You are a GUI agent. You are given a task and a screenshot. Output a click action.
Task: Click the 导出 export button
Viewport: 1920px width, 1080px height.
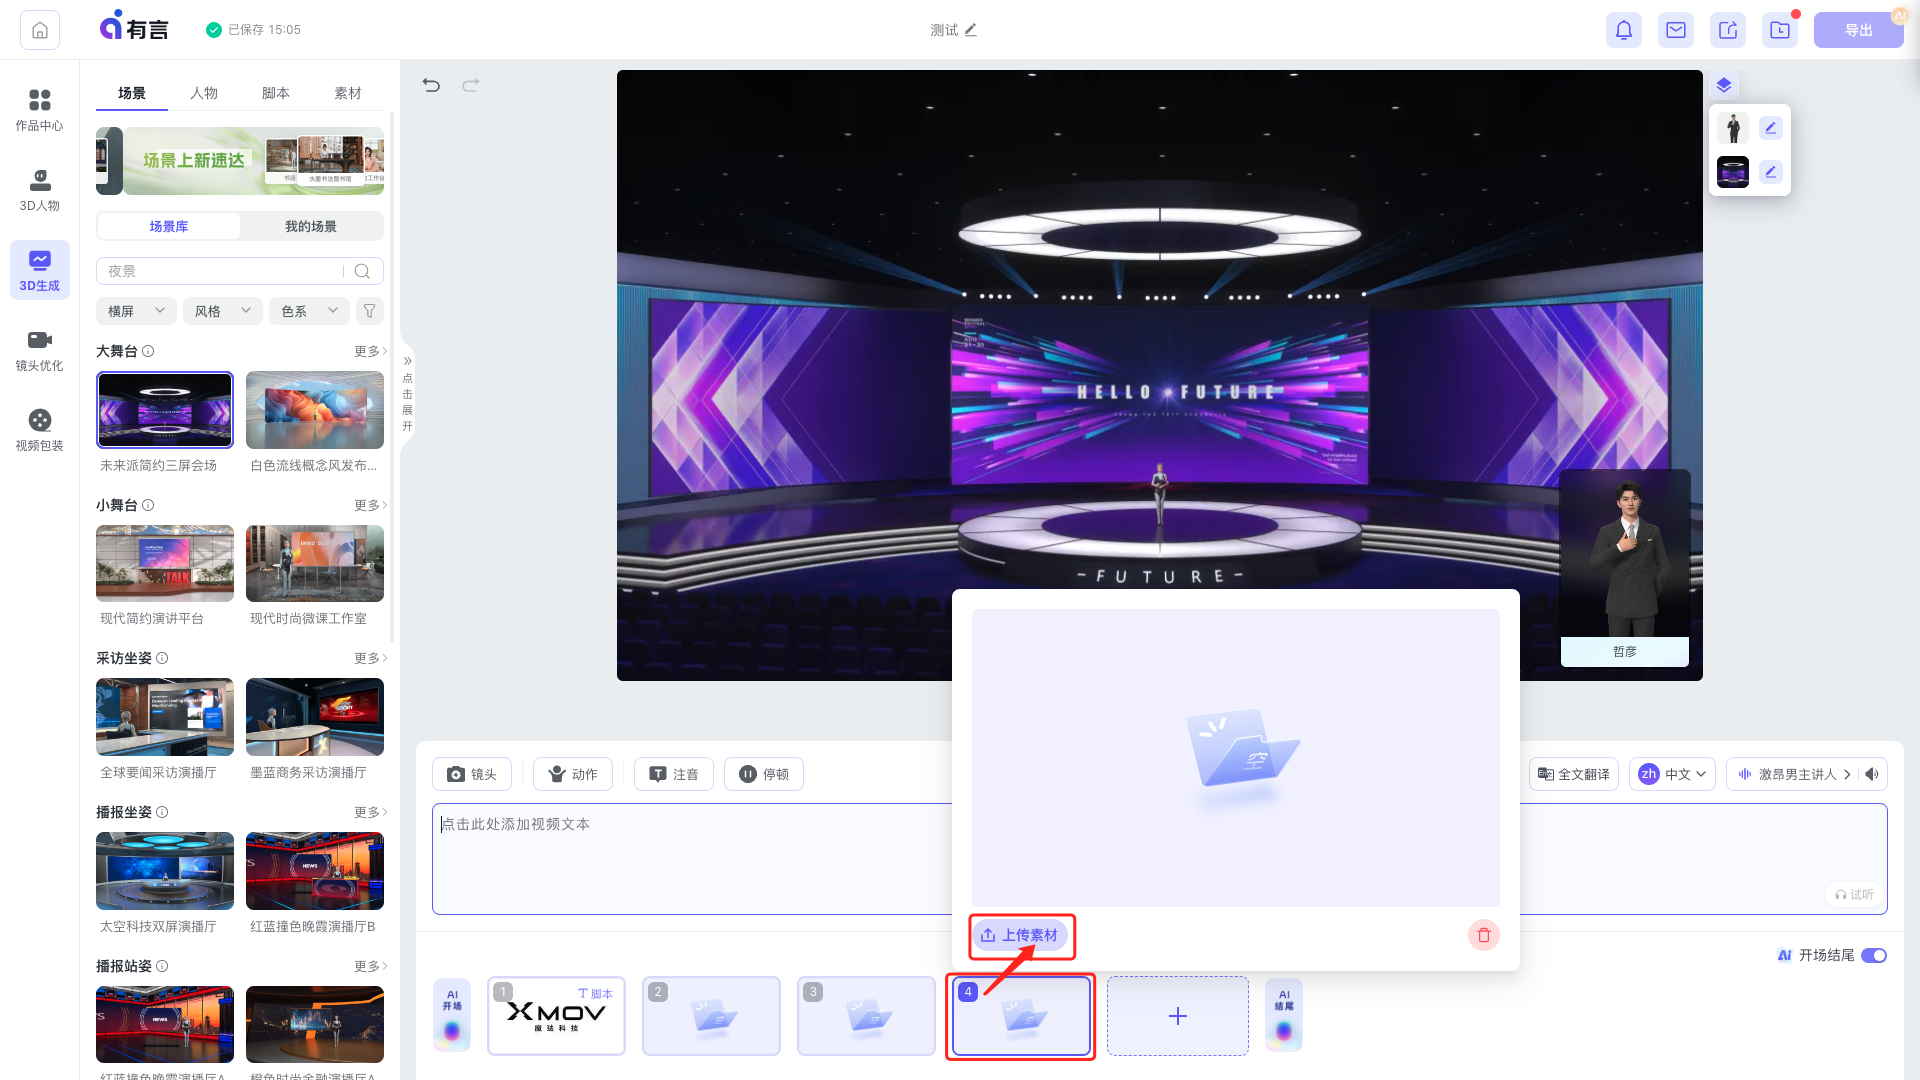pyautogui.click(x=1858, y=30)
